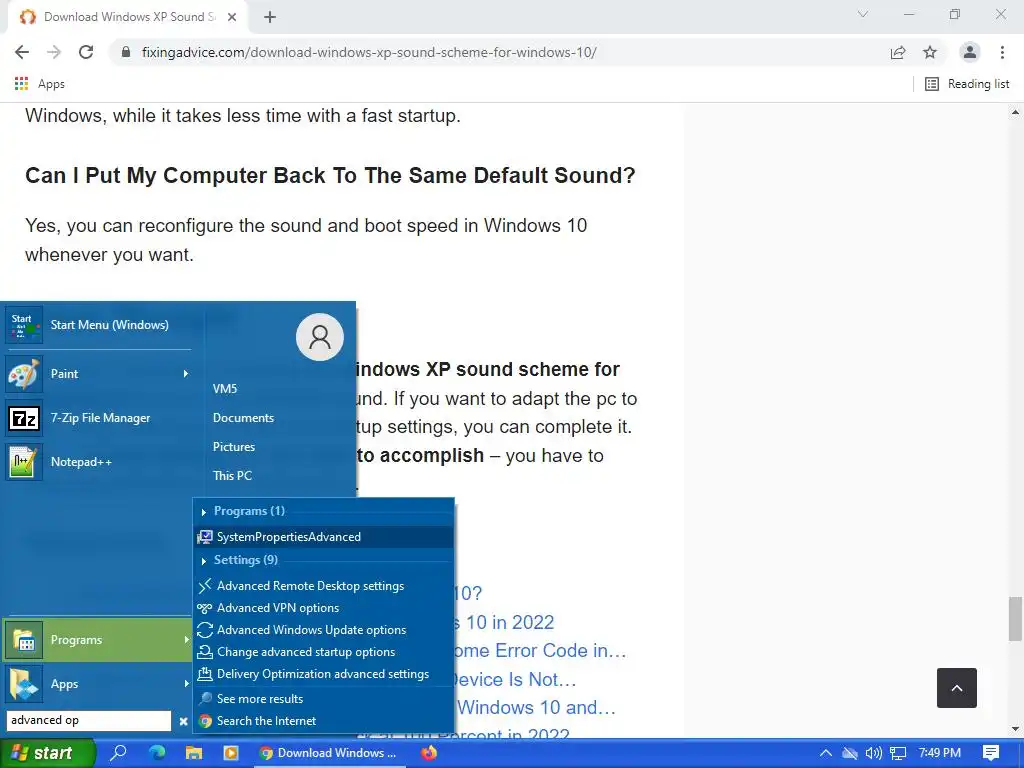This screenshot has width=1024, height=768.
Task: Open Delivery Optimization advanced settings
Action: (x=324, y=674)
